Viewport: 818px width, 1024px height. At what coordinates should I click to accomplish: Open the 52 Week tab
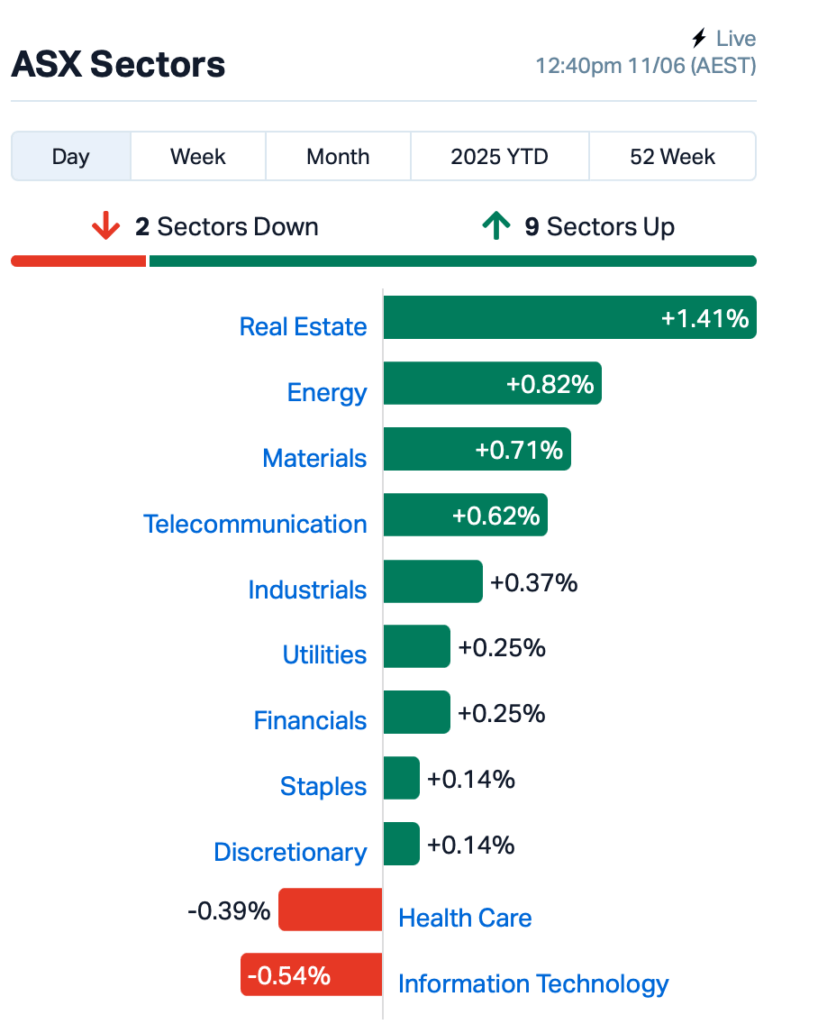coord(672,156)
